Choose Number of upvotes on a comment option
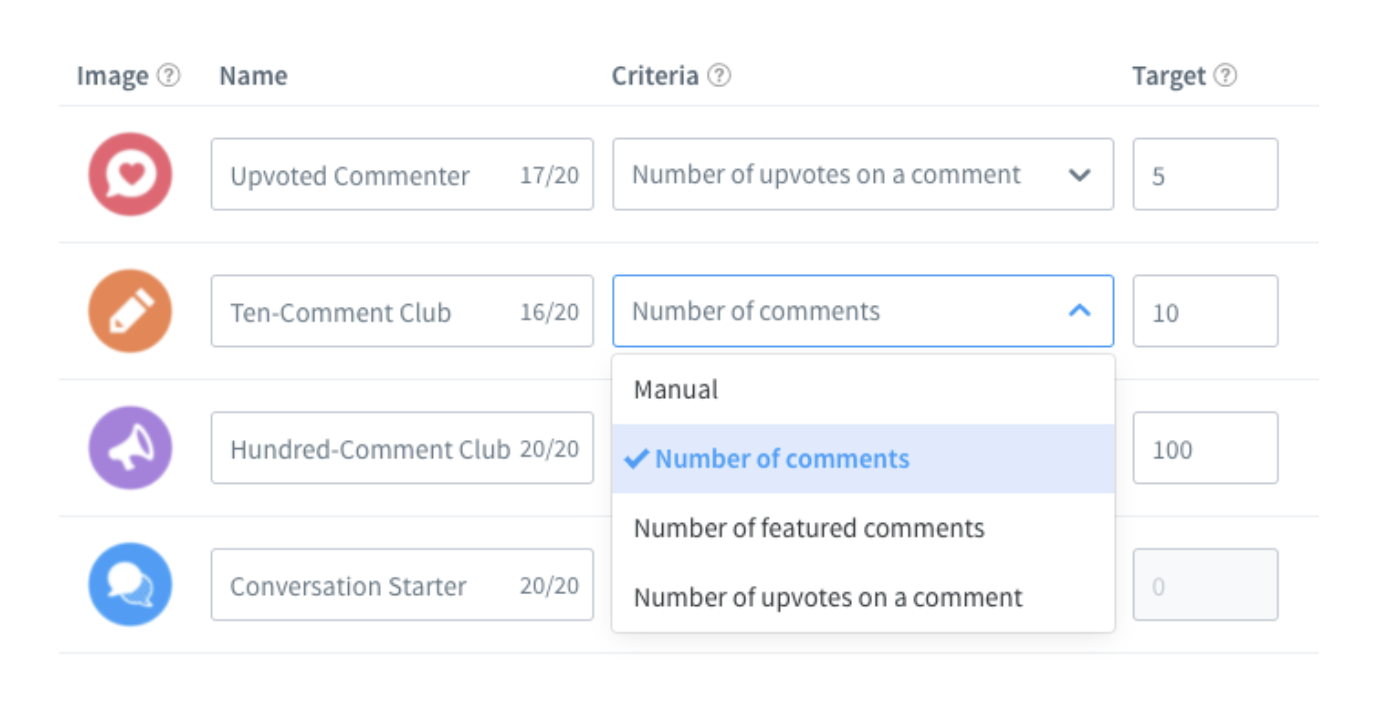1390x708 pixels. pos(828,598)
